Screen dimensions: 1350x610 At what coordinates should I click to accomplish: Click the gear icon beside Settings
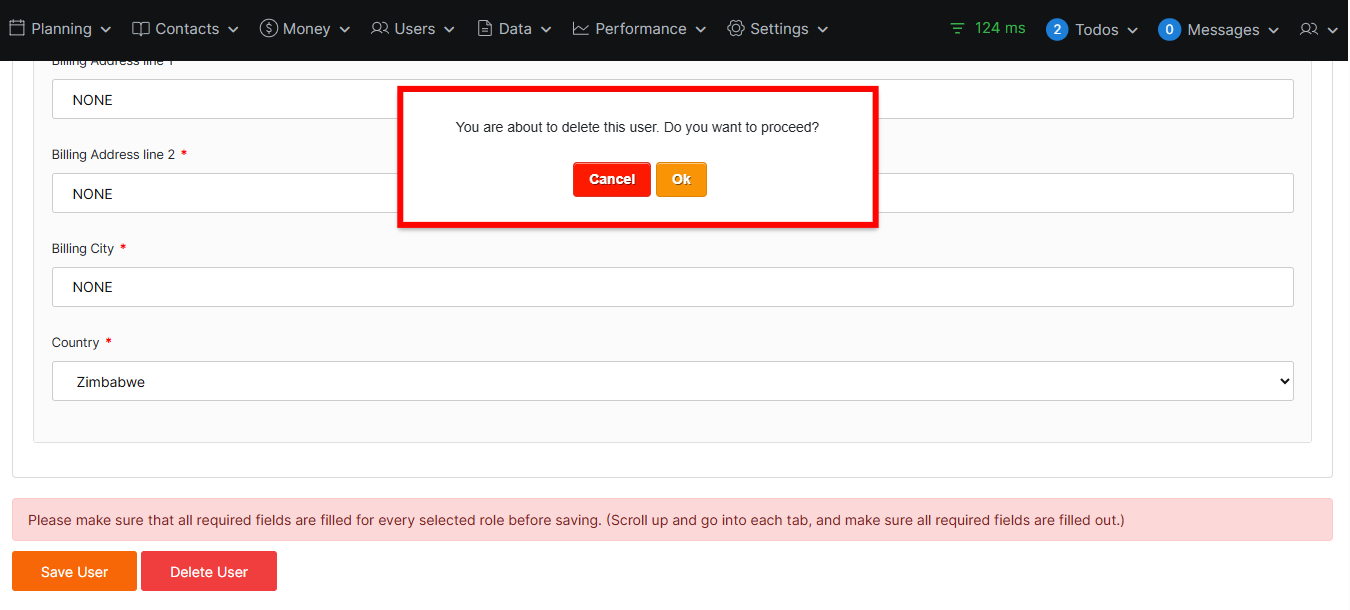pyautogui.click(x=736, y=29)
